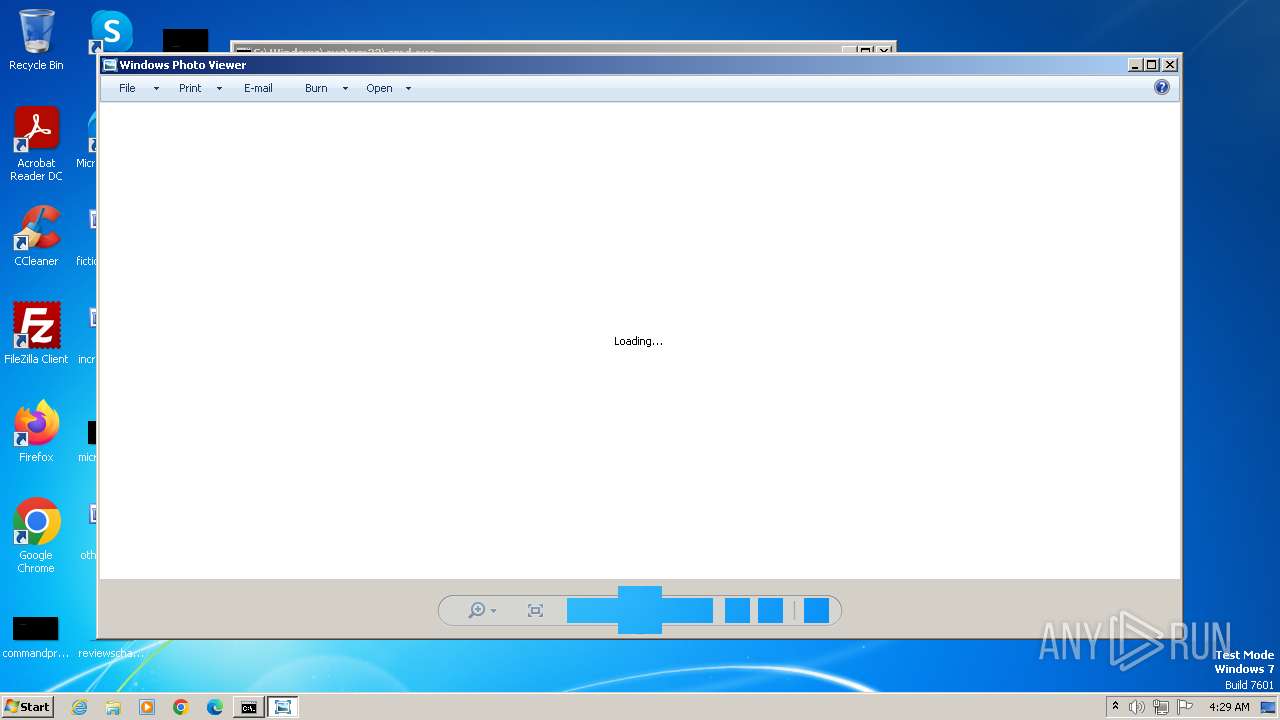
Task: Click the 'Loading...' text in the viewer
Action: coord(638,341)
